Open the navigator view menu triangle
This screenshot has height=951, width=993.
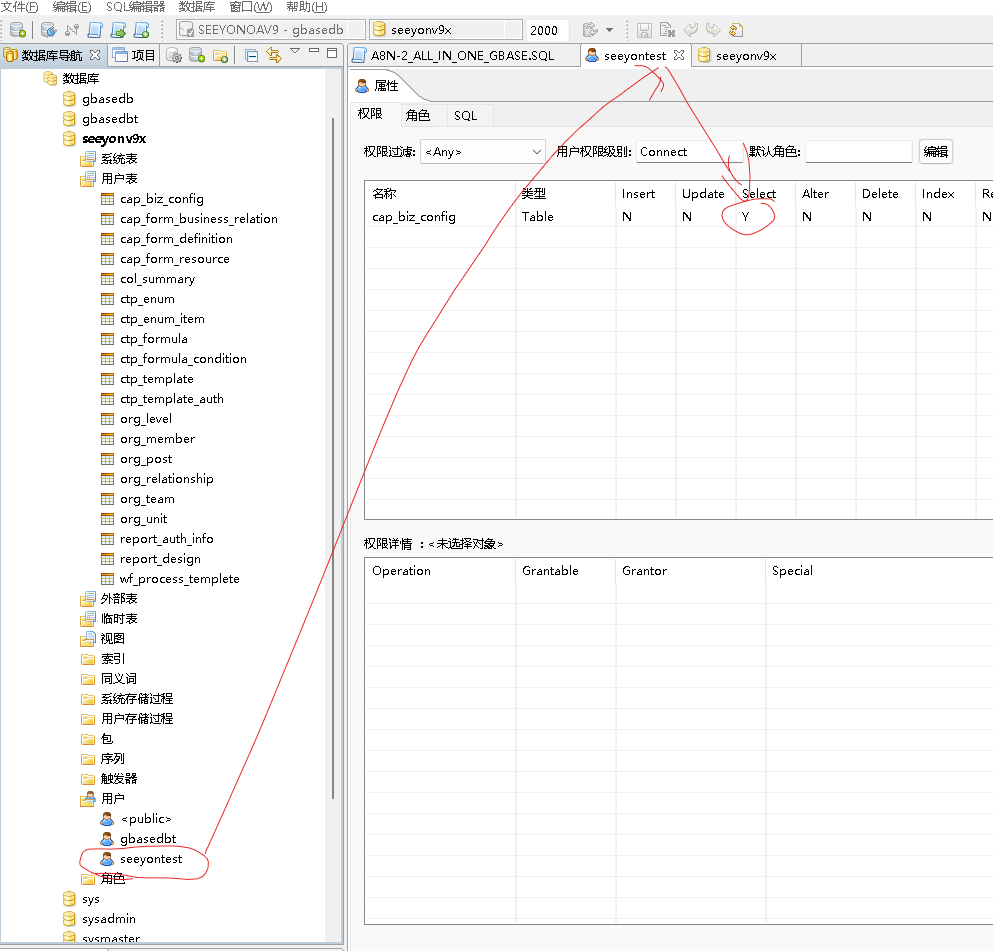(x=295, y=51)
